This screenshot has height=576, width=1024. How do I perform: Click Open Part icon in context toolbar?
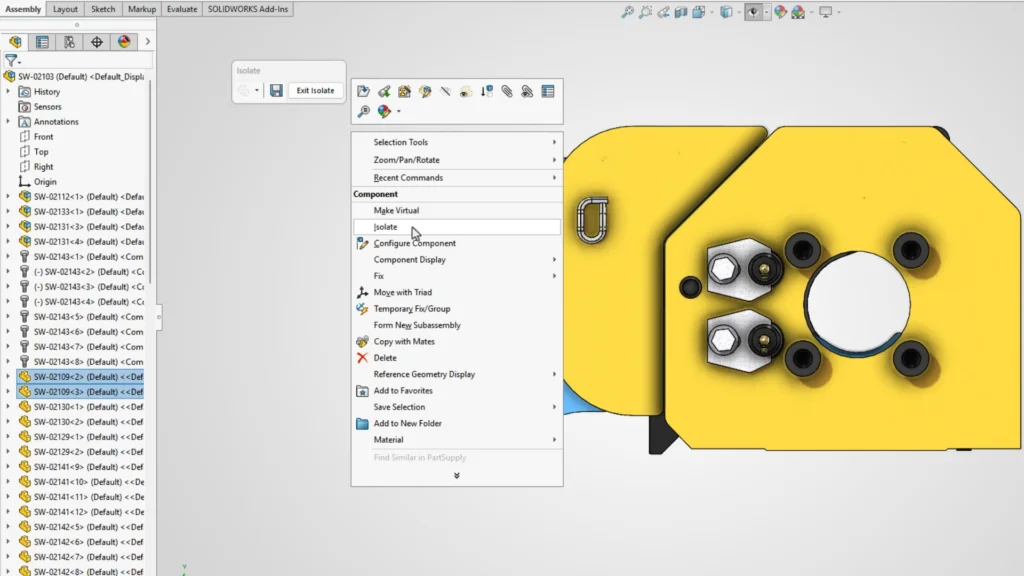click(x=363, y=91)
